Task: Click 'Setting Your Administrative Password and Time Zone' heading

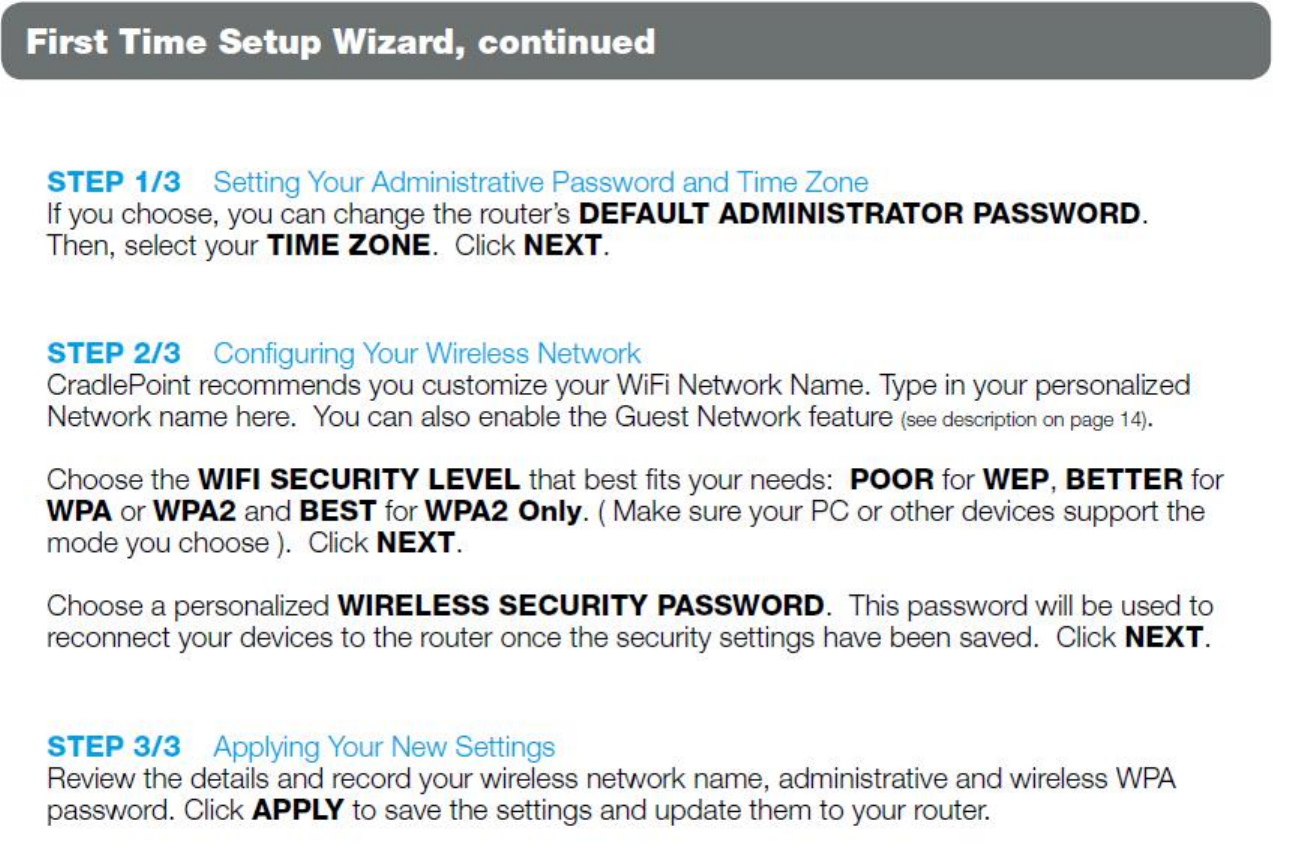Action: click(x=541, y=182)
